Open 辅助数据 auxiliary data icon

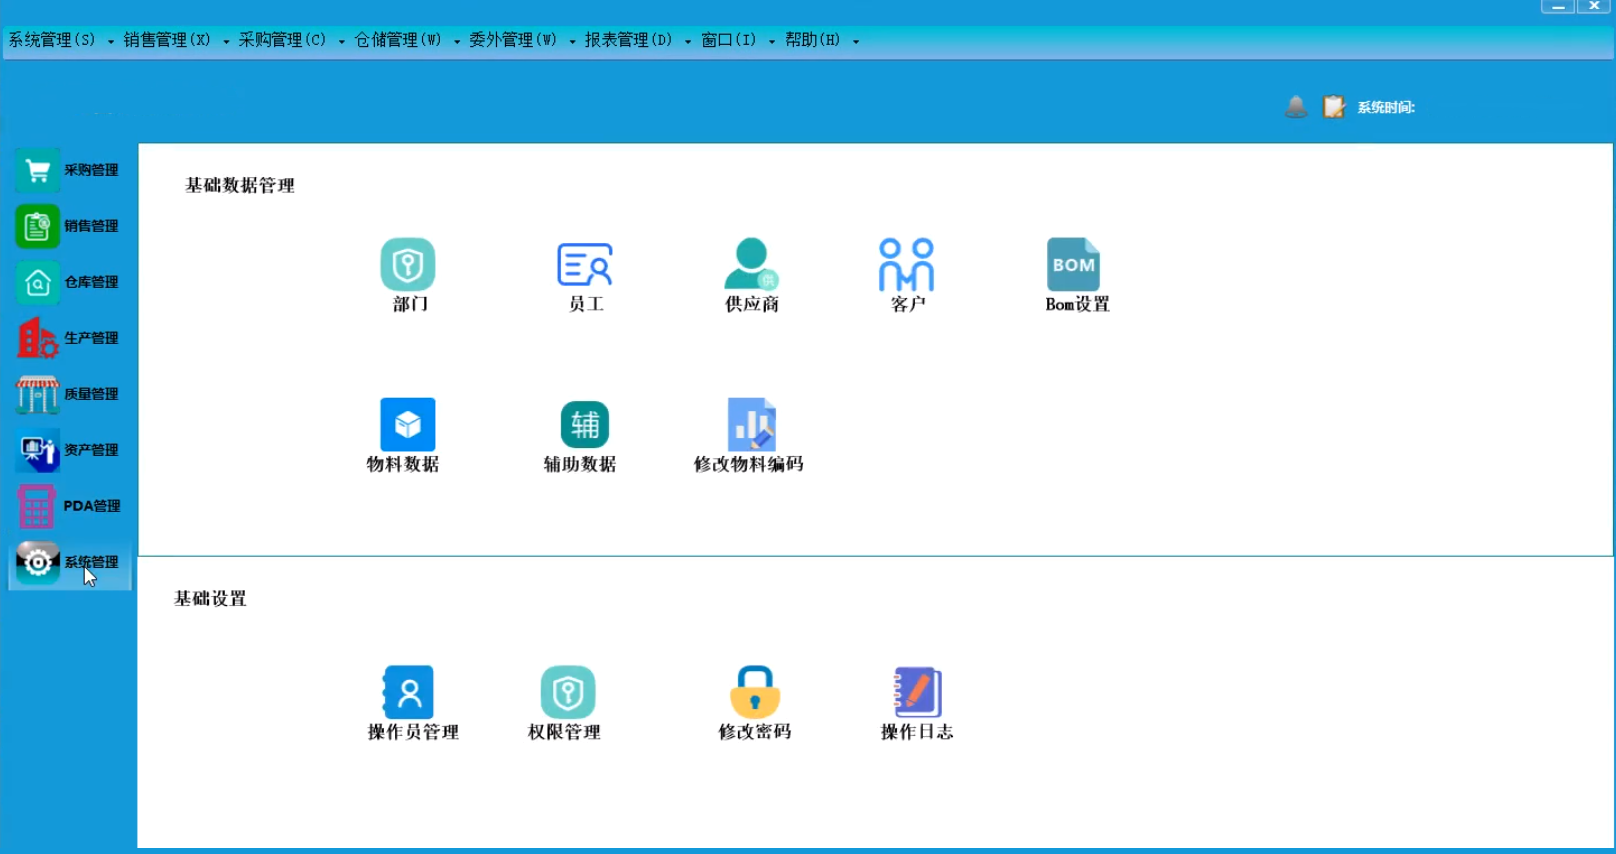tap(584, 425)
